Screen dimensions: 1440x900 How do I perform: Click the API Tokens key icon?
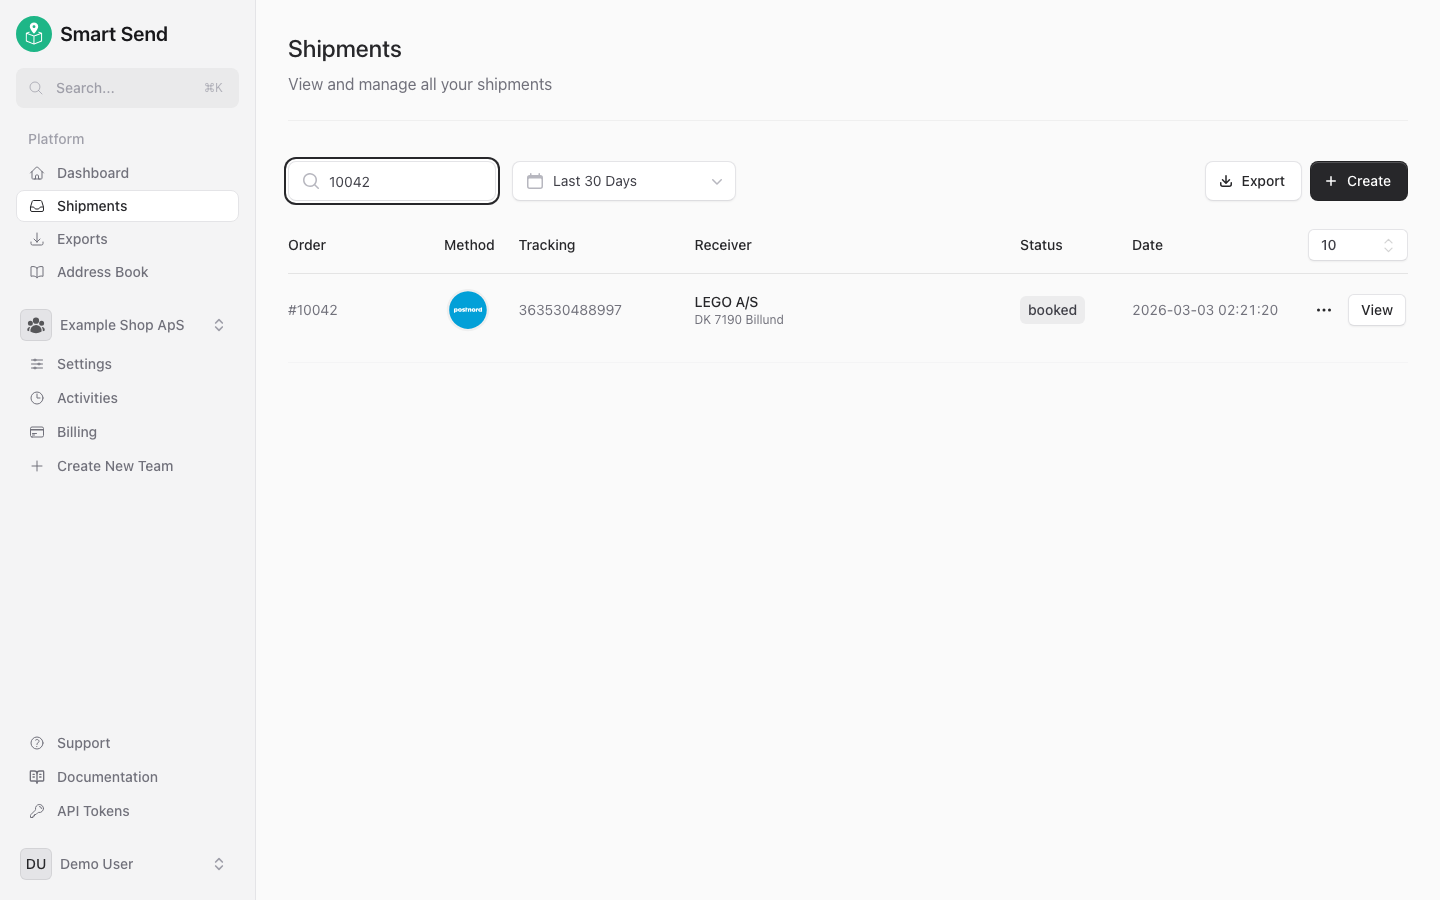point(37,810)
